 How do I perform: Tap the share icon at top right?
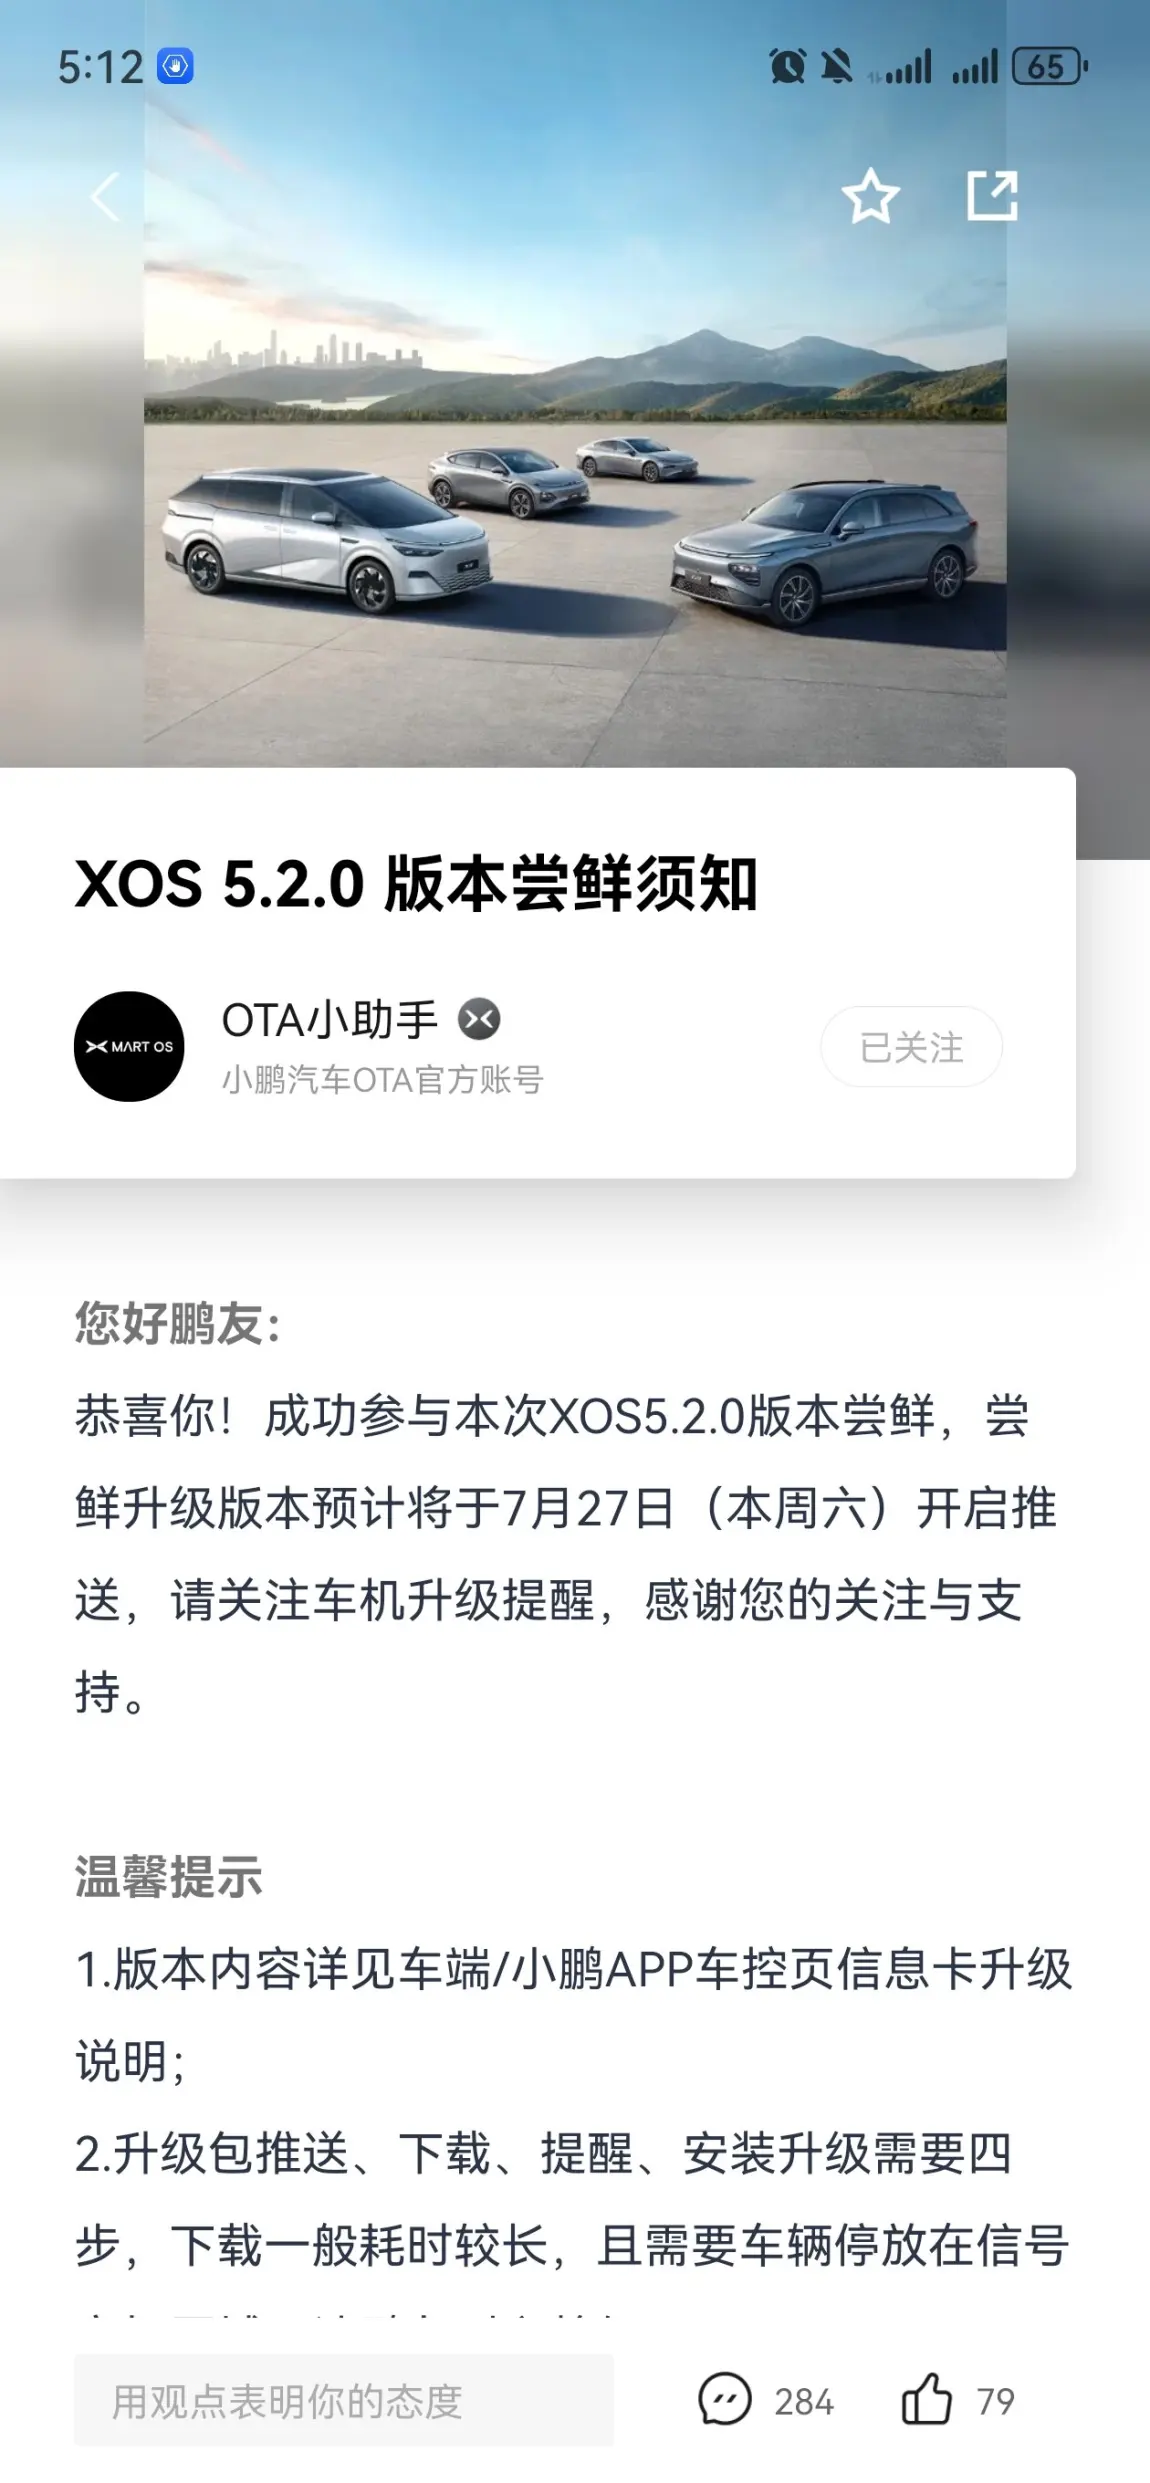(x=992, y=196)
